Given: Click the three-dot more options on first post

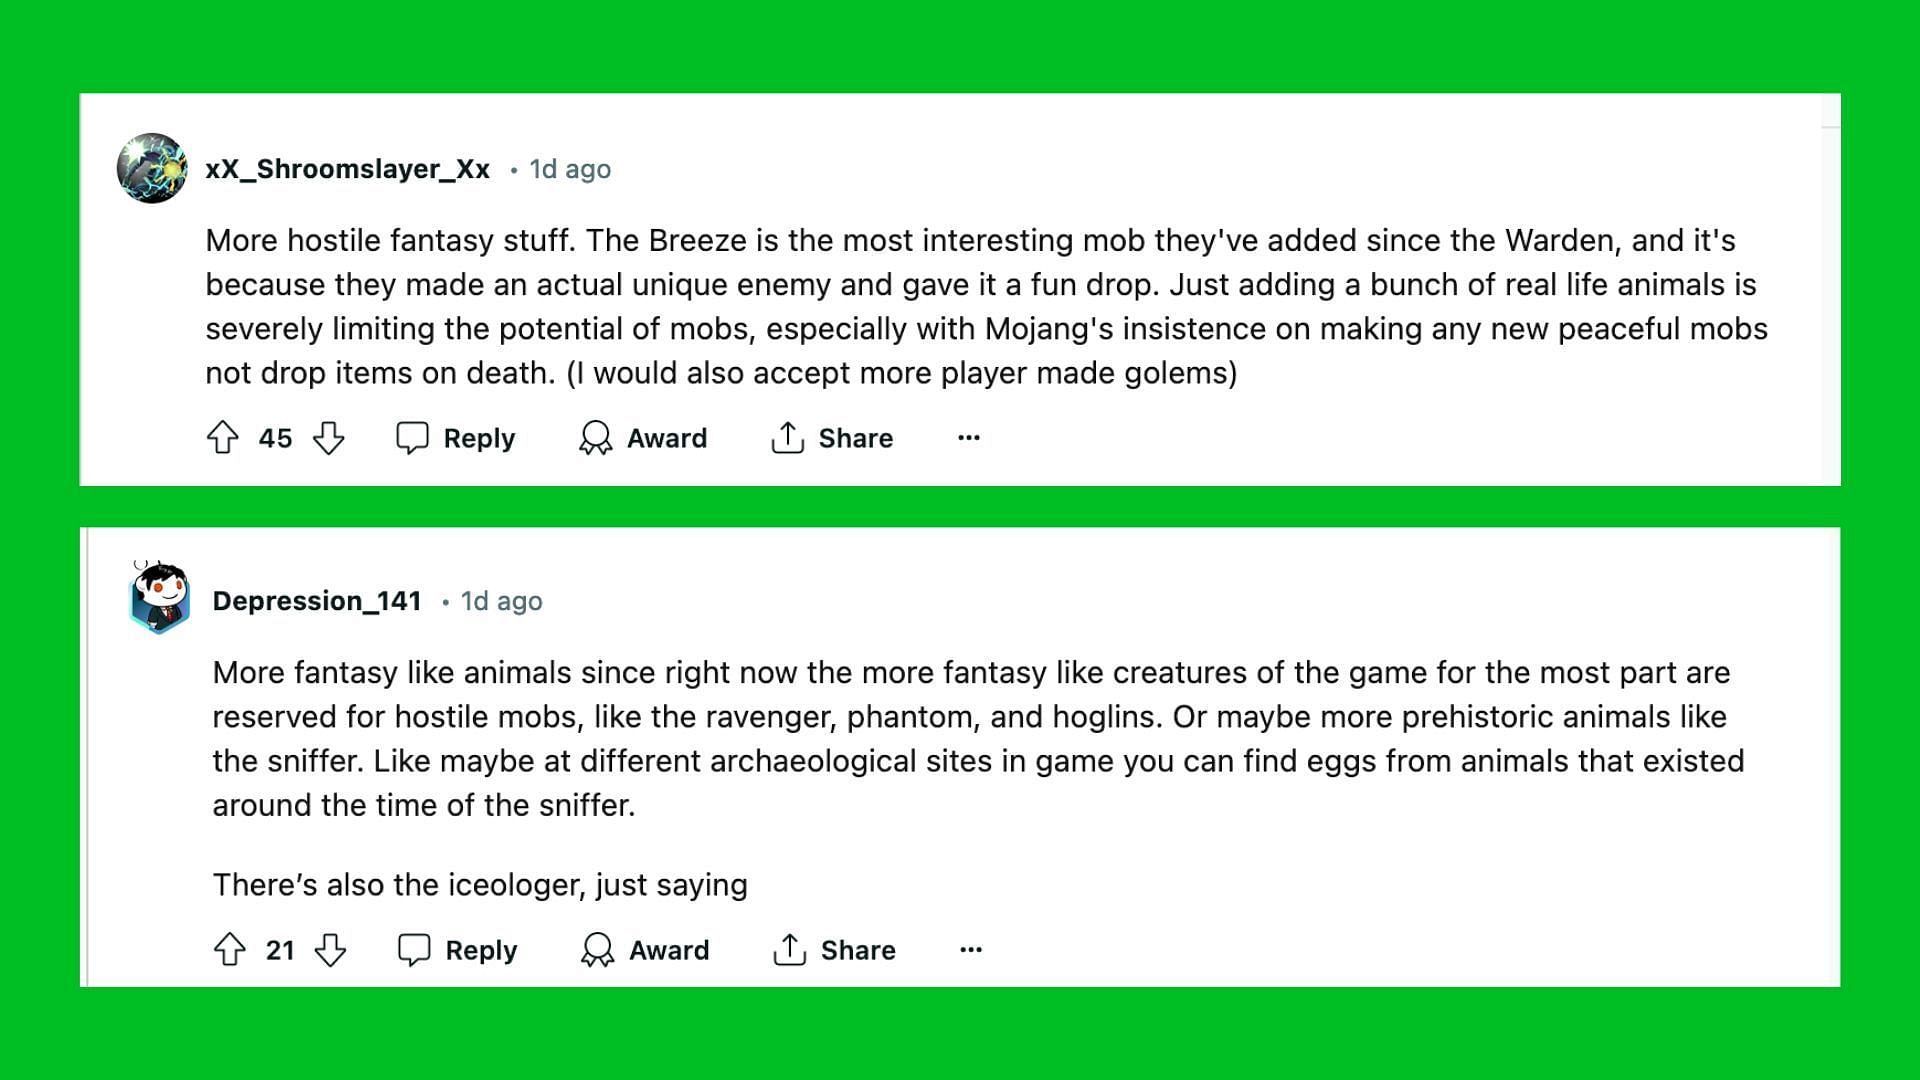Looking at the screenshot, I should click(x=969, y=438).
